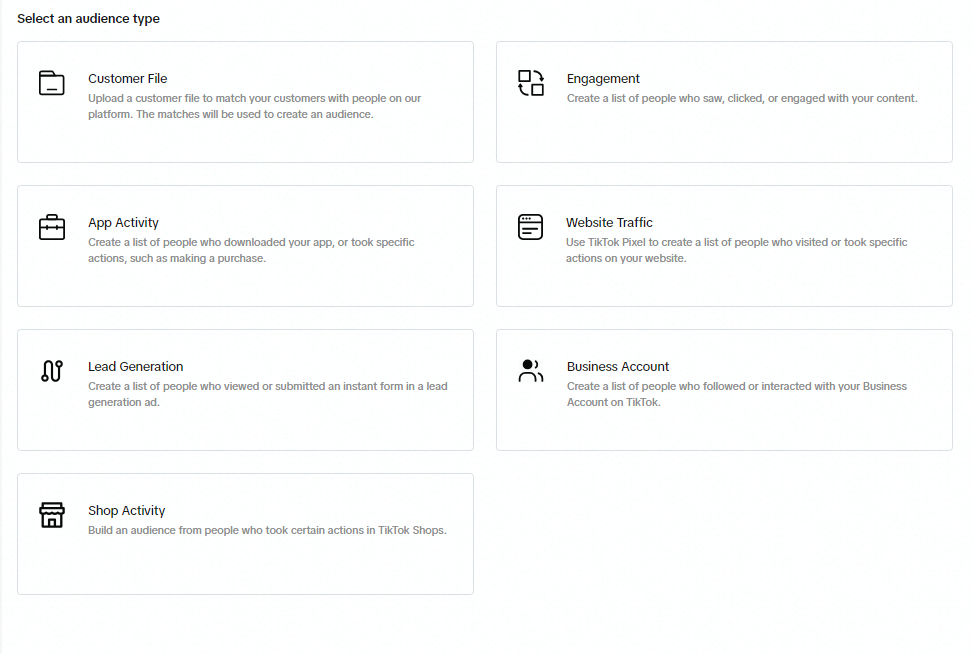The image size is (974, 654).
Task: Click the Business Account people icon
Action: pyautogui.click(x=531, y=371)
